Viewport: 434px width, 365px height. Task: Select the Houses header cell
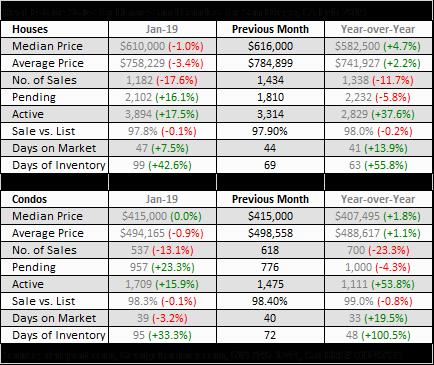(55, 29)
